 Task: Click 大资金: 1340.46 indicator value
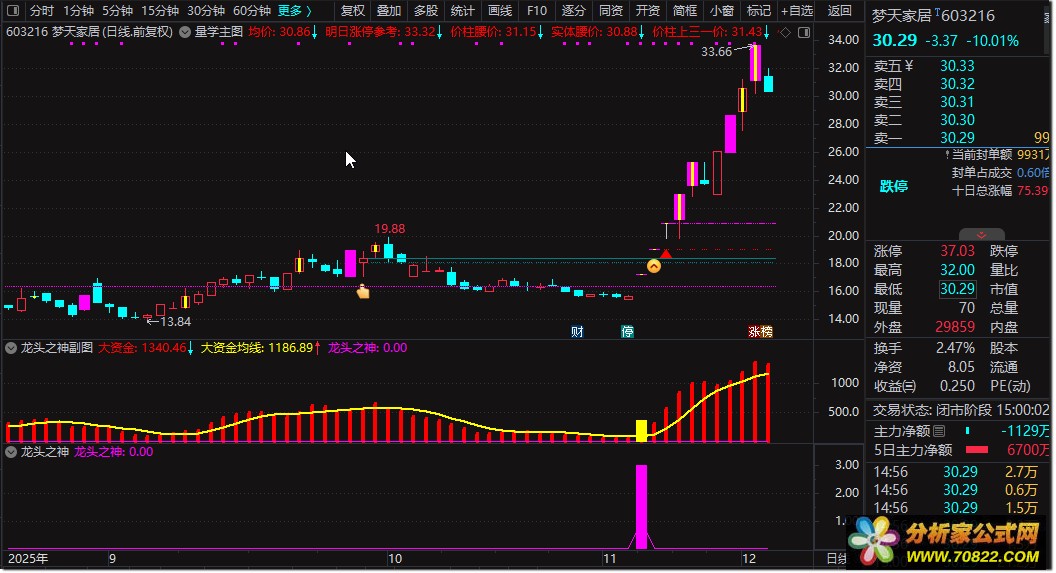pyautogui.click(x=142, y=348)
